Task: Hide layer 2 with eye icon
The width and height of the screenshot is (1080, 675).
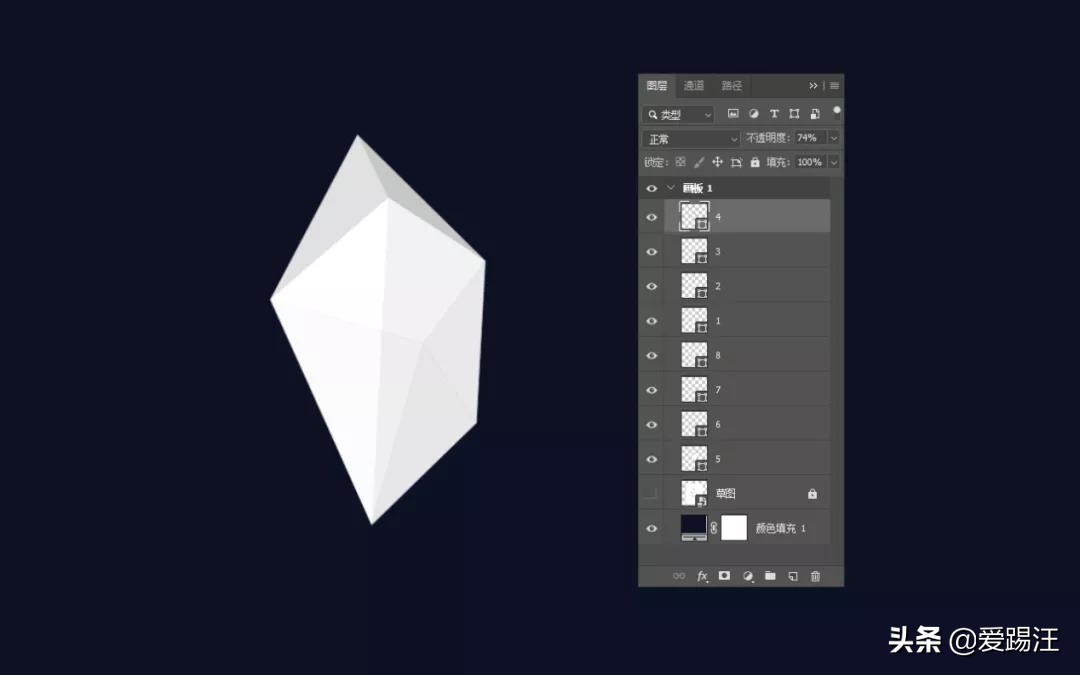Action: tap(652, 286)
